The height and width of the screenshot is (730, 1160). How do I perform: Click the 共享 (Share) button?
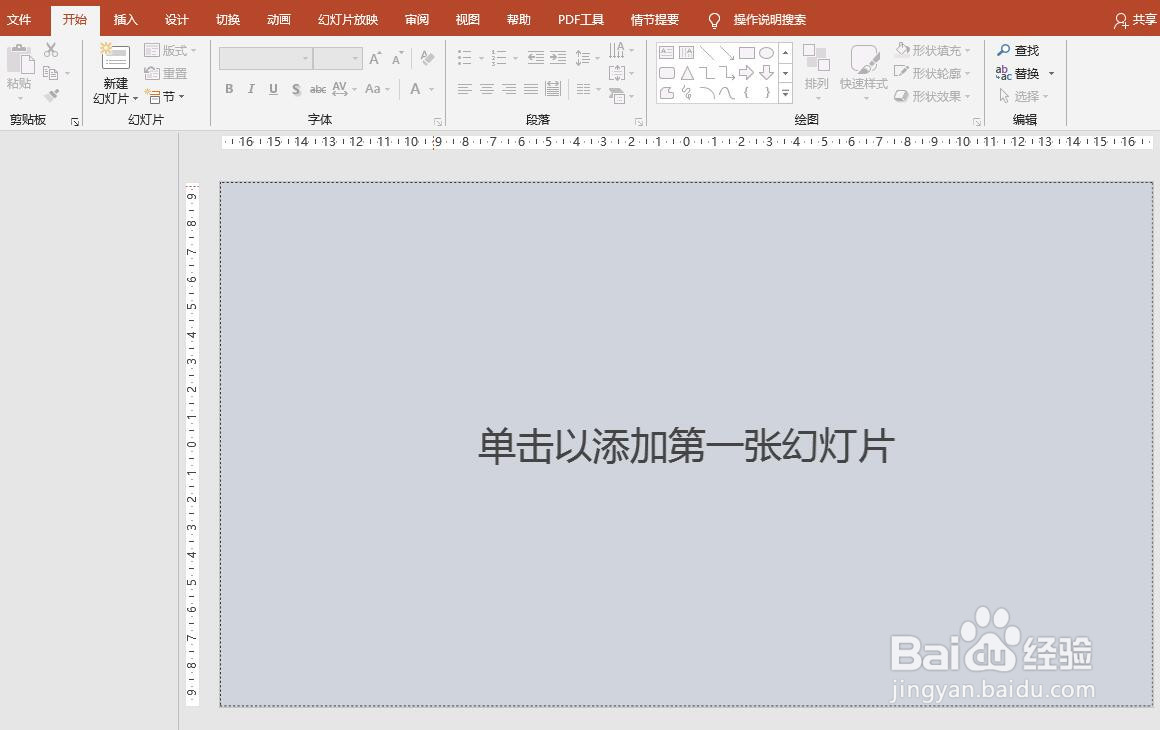click(1132, 19)
